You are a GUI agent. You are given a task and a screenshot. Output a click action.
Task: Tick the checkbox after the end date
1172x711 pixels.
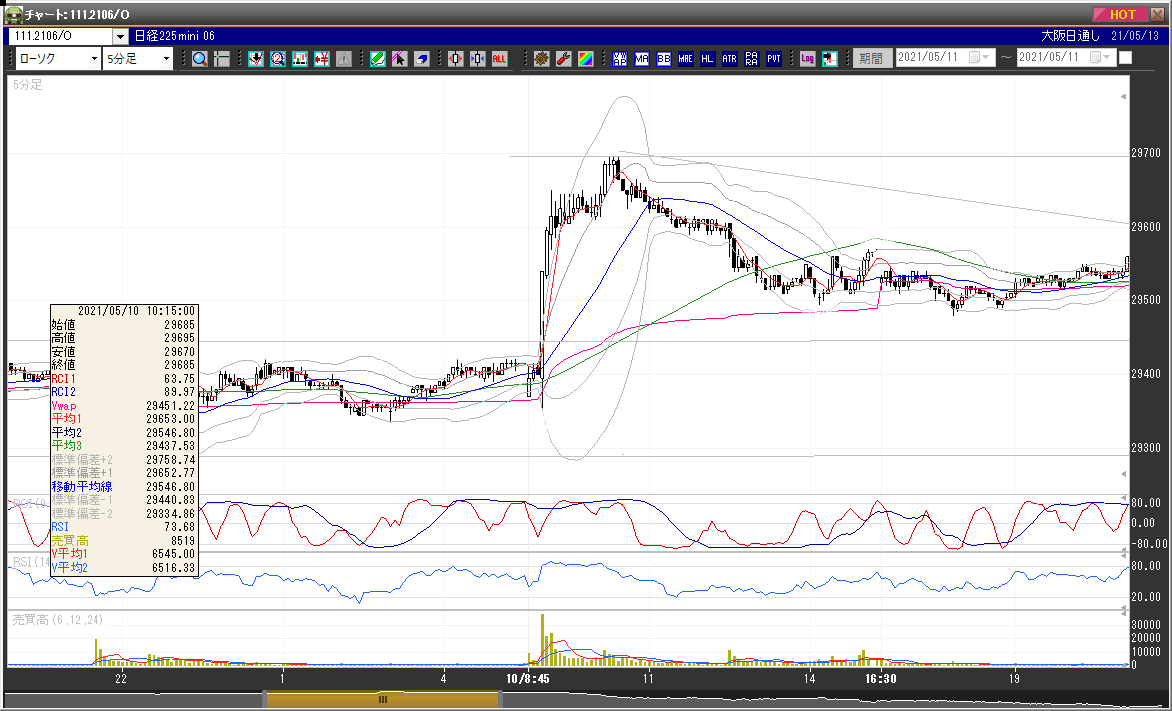[x=1125, y=58]
